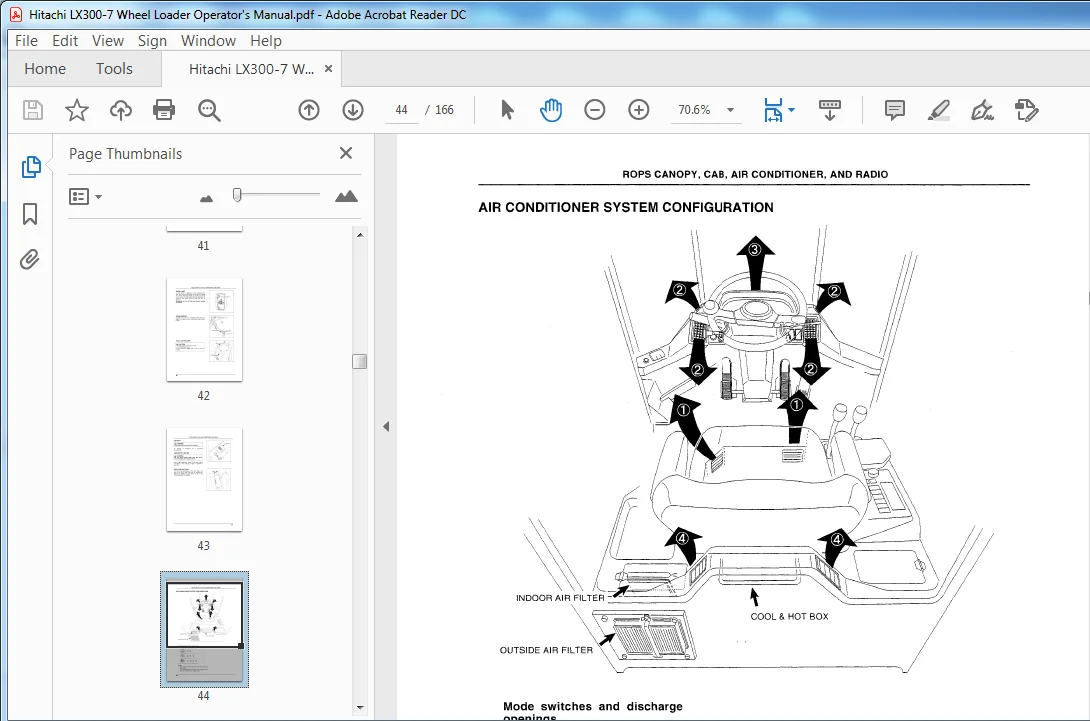
Task: Add the document to starred bookmarks
Action: (76, 110)
